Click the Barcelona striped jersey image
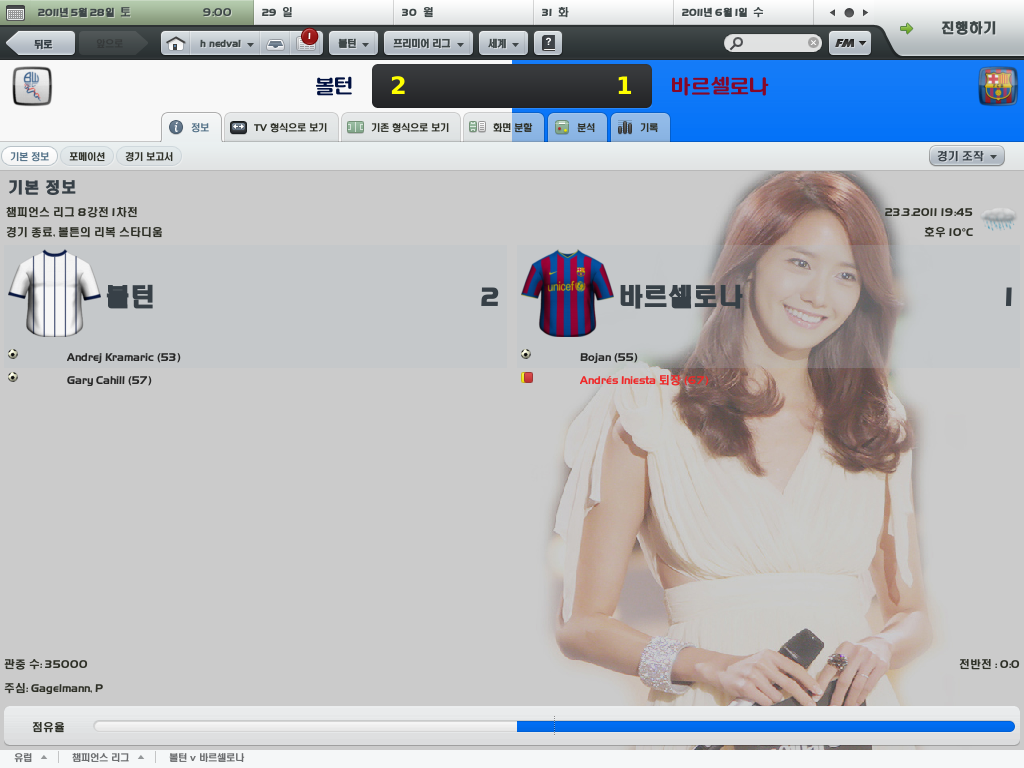Image resolution: width=1024 pixels, height=768 pixels. coord(567,293)
